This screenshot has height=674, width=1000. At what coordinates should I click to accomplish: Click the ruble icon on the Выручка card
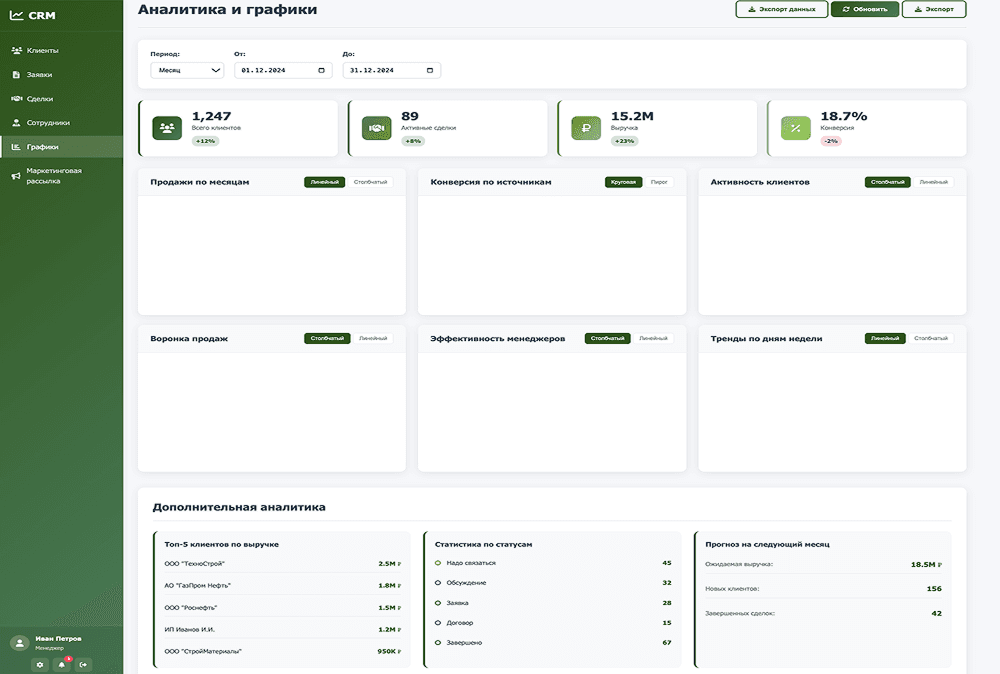pos(586,128)
